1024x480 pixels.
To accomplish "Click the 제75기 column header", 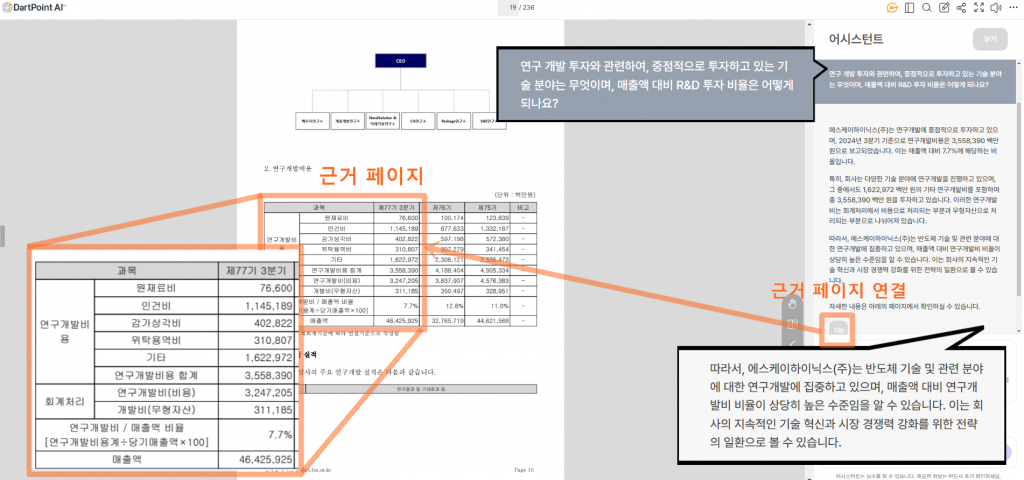I will (x=488, y=207).
